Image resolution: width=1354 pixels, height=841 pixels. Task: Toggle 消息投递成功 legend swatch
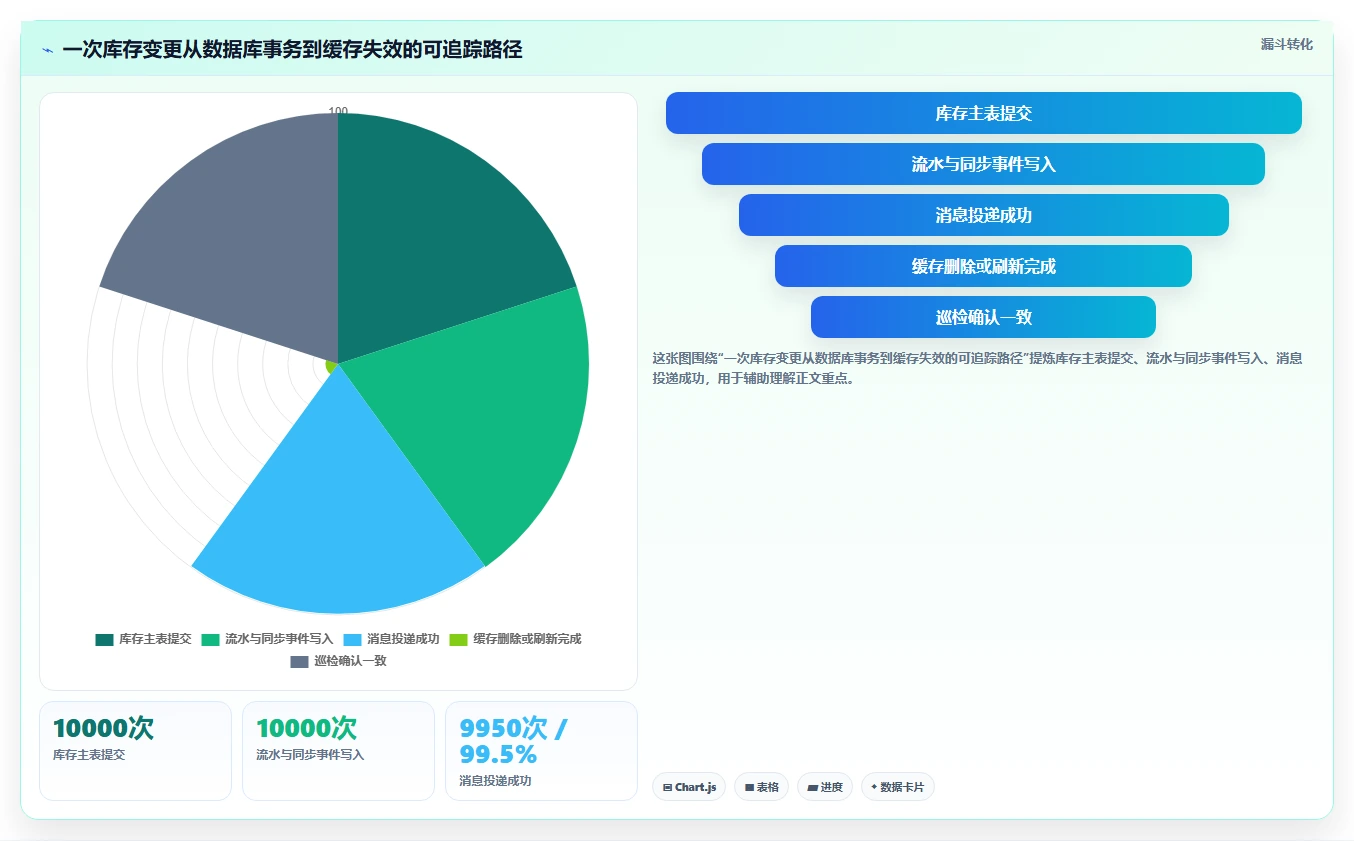coord(353,639)
